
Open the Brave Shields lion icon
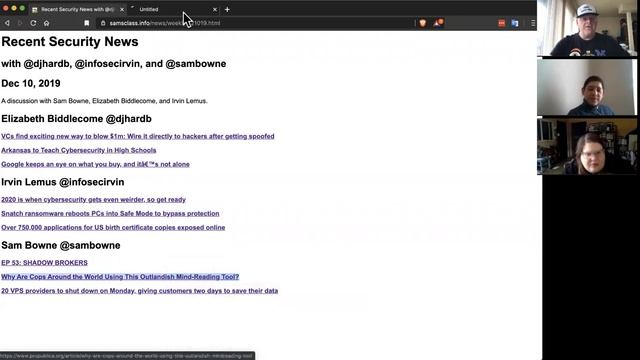(x=423, y=23)
